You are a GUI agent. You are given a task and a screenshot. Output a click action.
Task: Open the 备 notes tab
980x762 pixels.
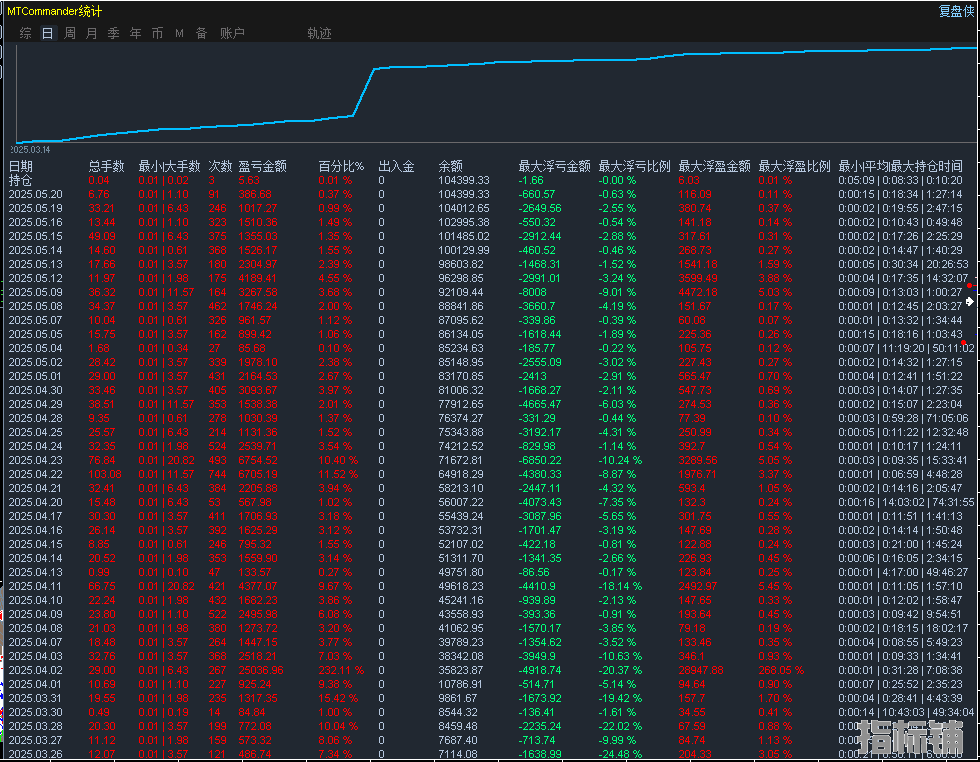[201, 33]
